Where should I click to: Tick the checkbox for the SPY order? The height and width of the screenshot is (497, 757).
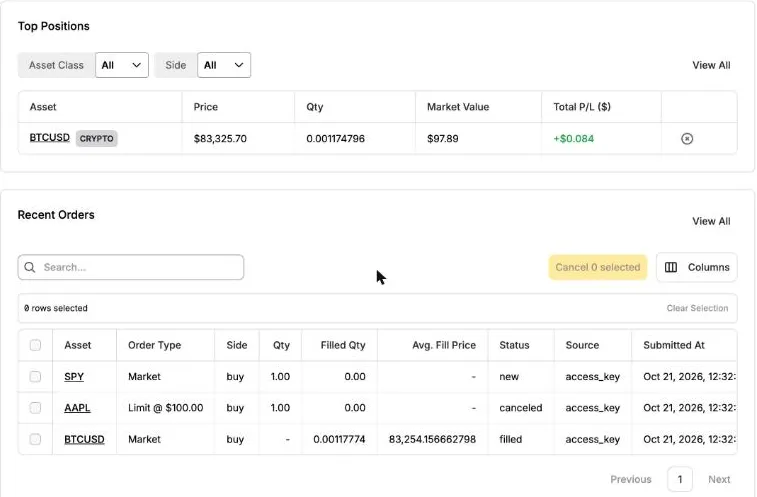pyautogui.click(x=35, y=376)
